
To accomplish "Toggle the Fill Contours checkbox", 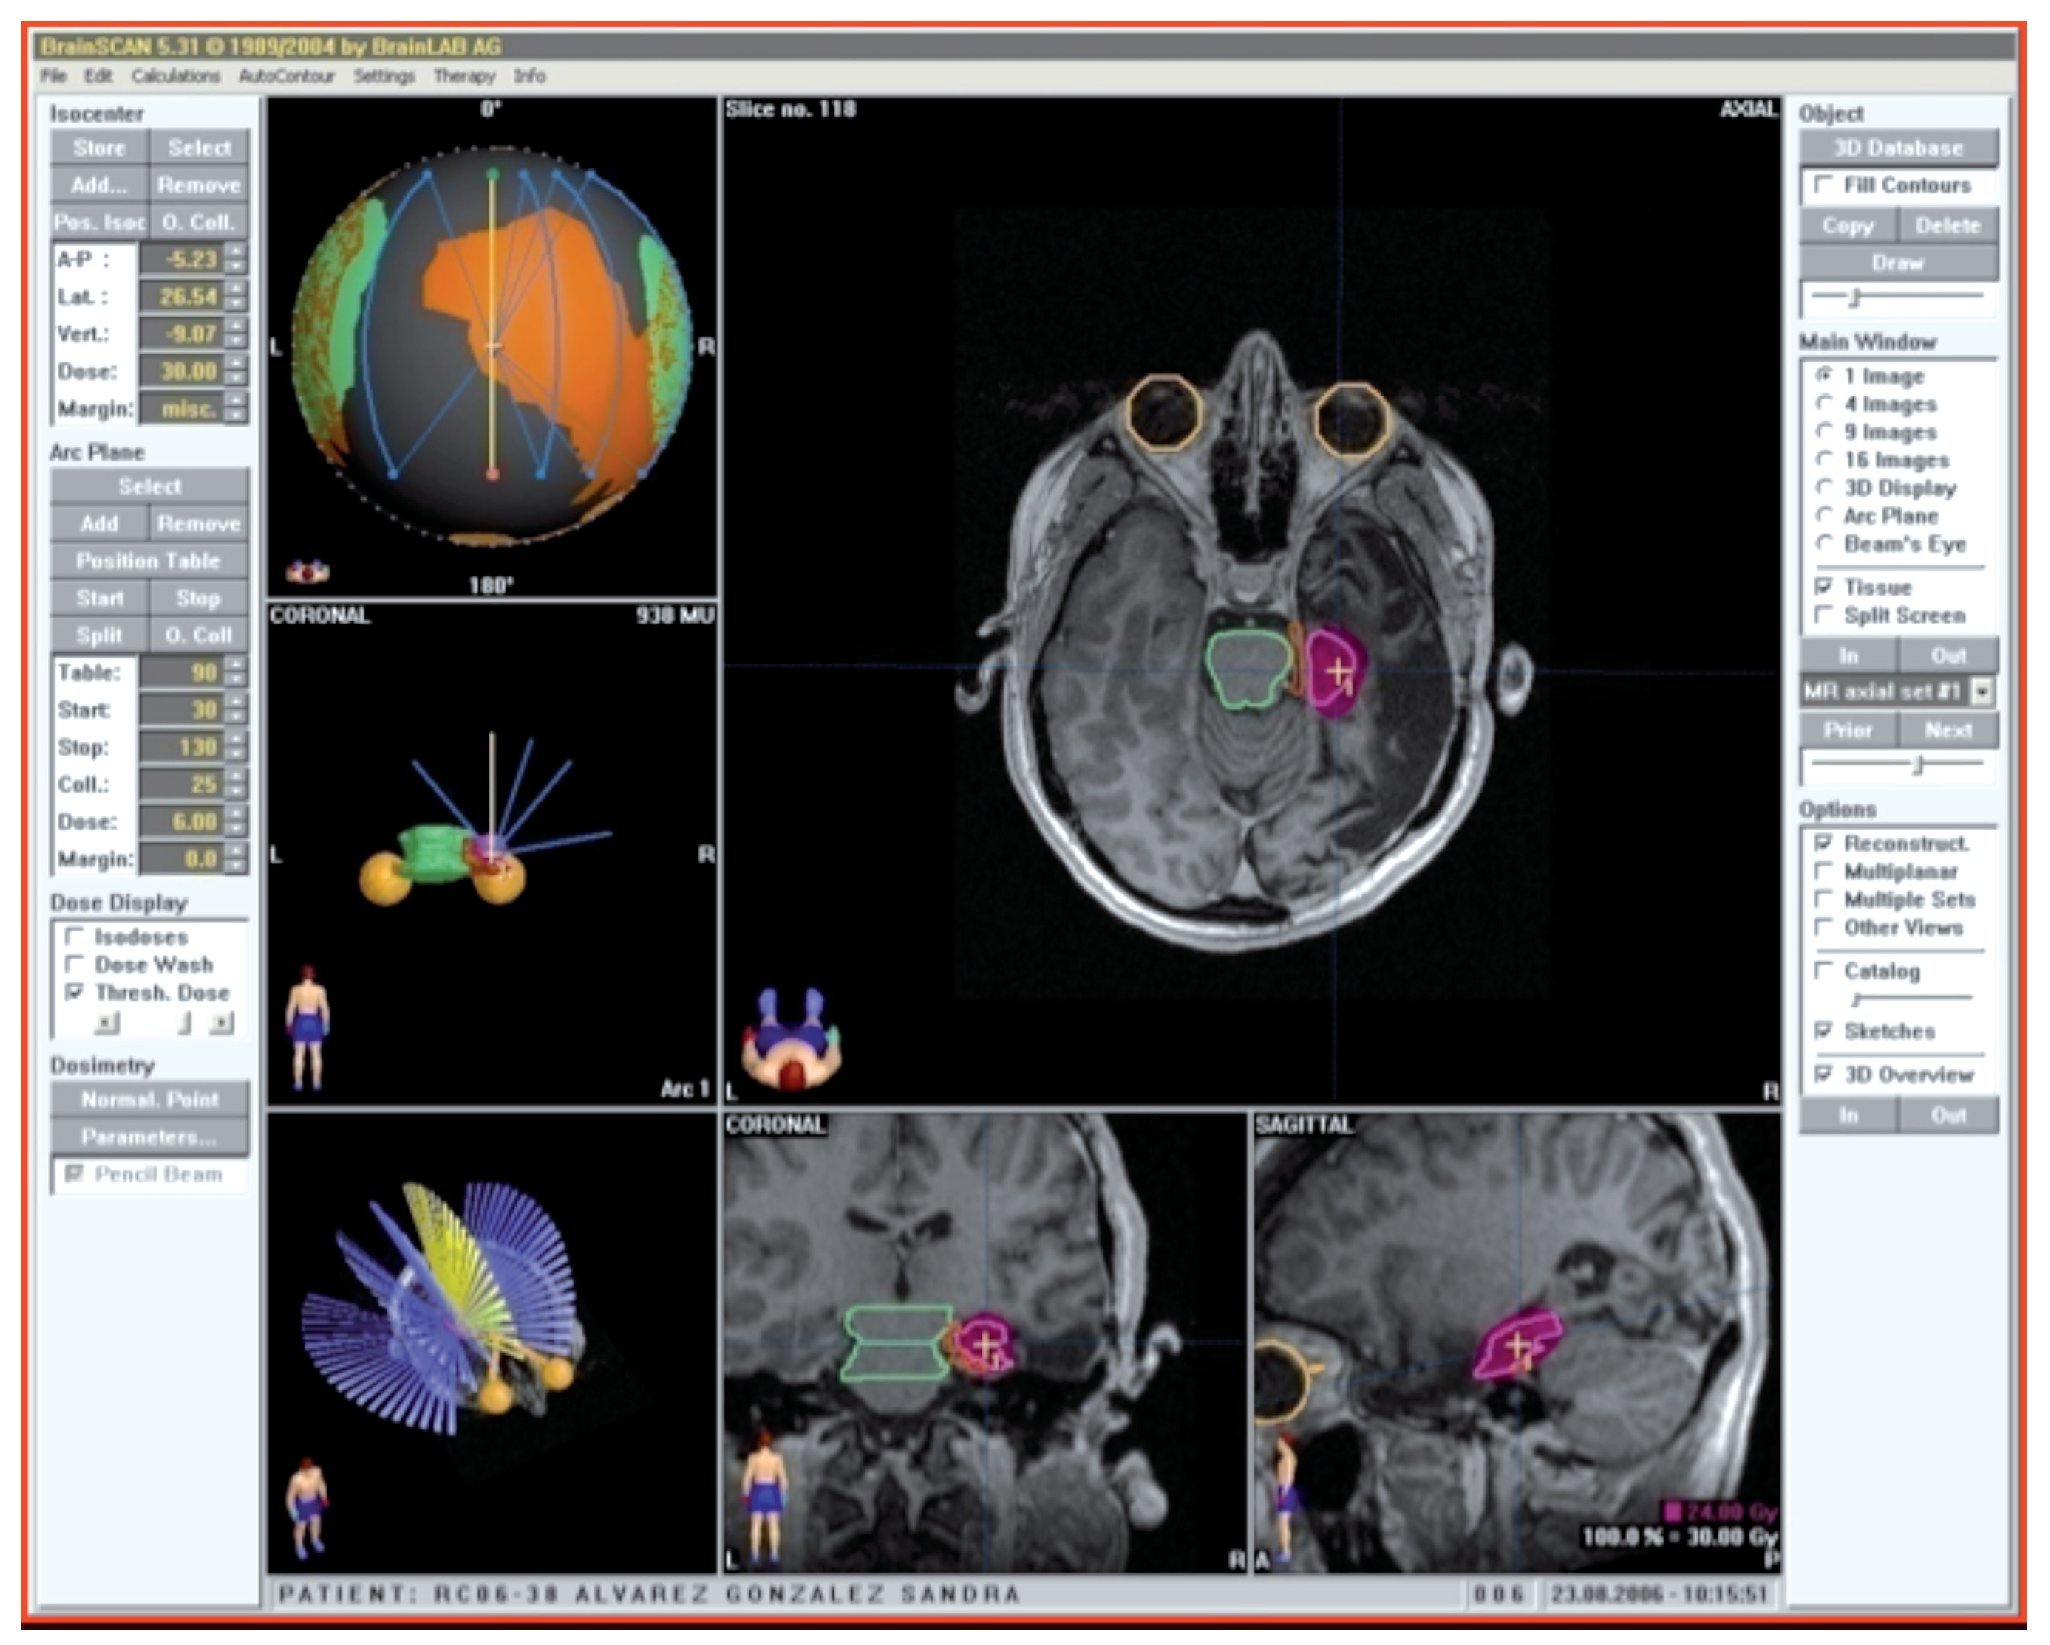I will tap(1823, 185).
